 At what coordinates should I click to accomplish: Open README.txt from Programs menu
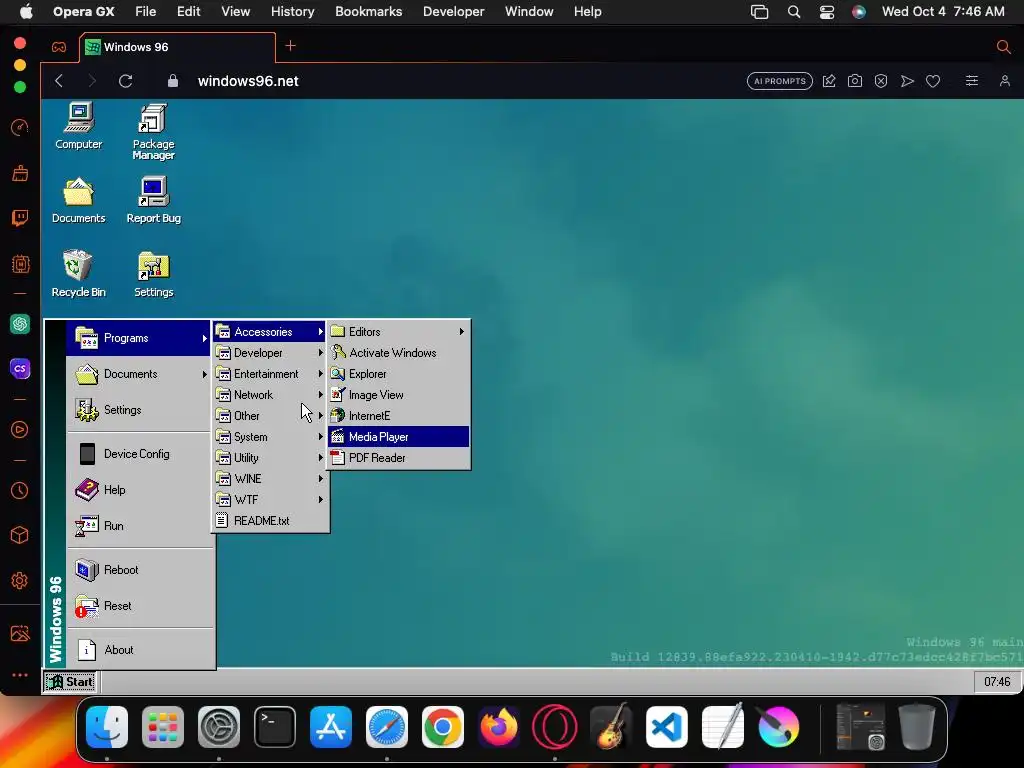270,520
